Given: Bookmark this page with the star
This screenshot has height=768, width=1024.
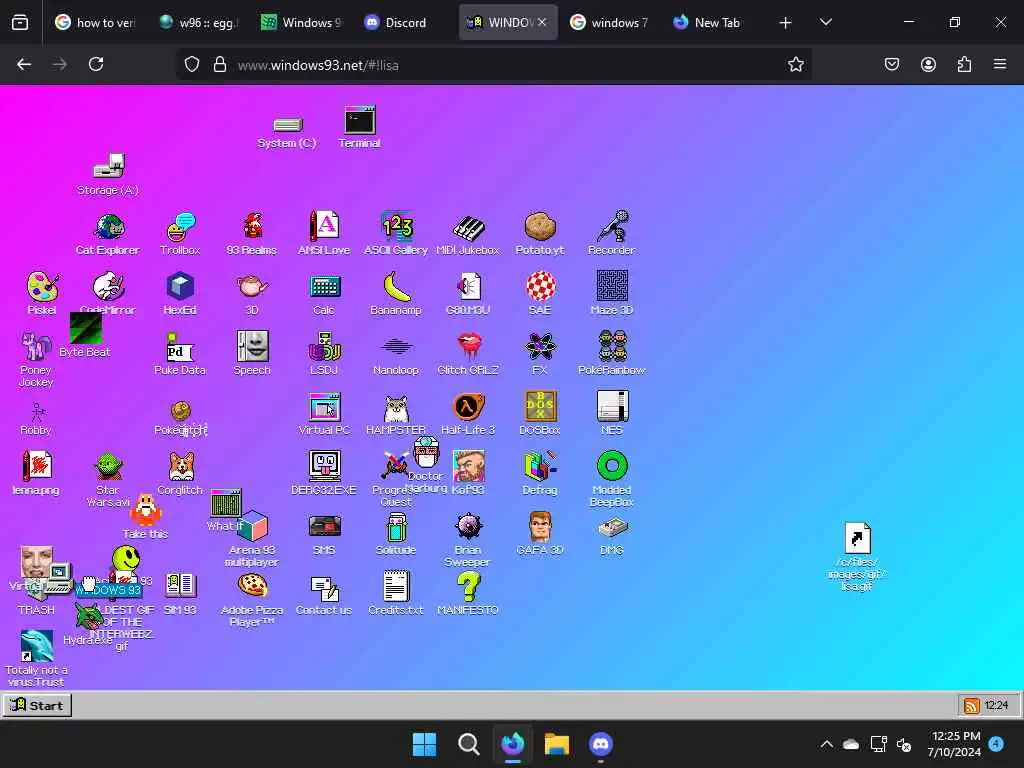Looking at the screenshot, I should (x=795, y=64).
